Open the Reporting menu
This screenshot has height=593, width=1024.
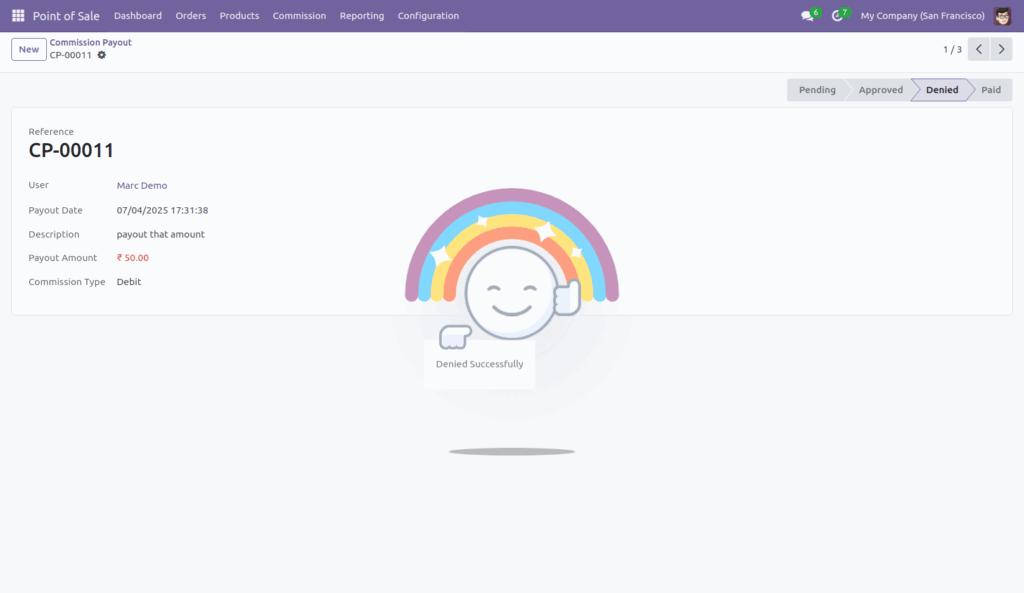click(361, 15)
